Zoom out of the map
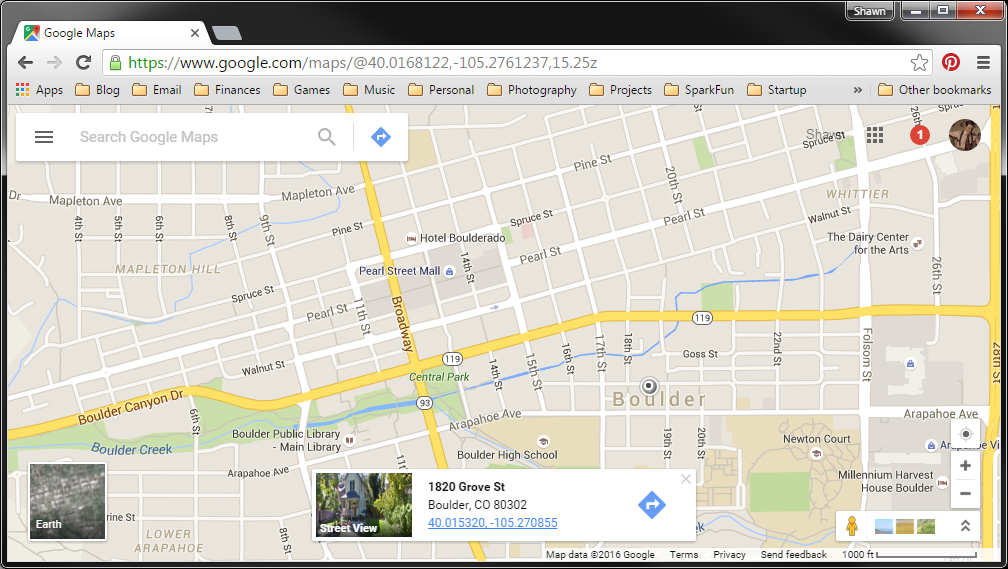Viewport: 1008px width, 569px height. coord(965,494)
